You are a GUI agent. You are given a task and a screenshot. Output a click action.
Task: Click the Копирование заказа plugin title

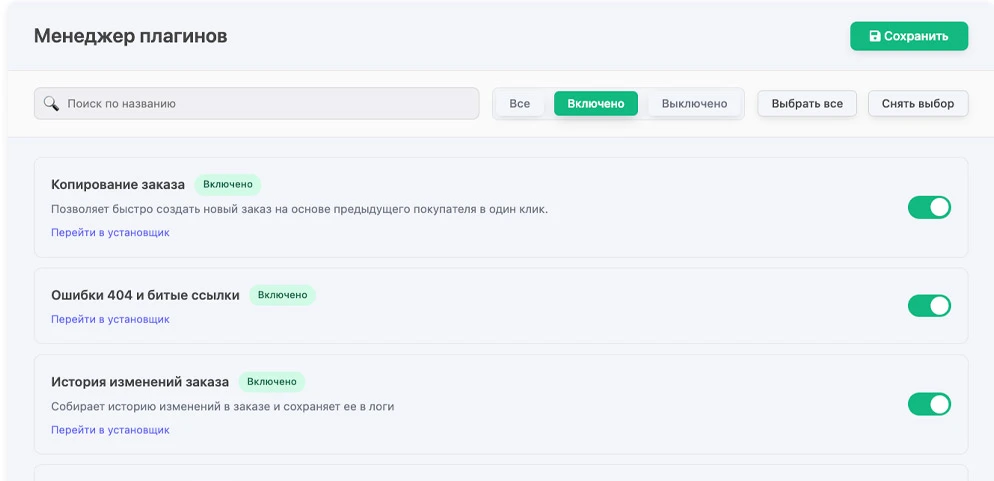118,184
